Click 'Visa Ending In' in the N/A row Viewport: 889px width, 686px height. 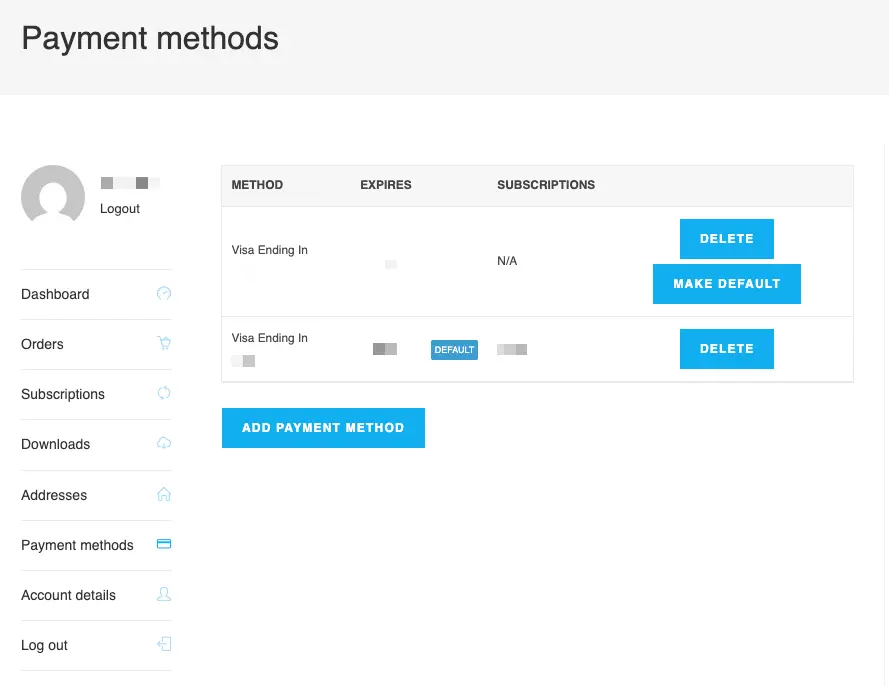[x=269, y=250]
